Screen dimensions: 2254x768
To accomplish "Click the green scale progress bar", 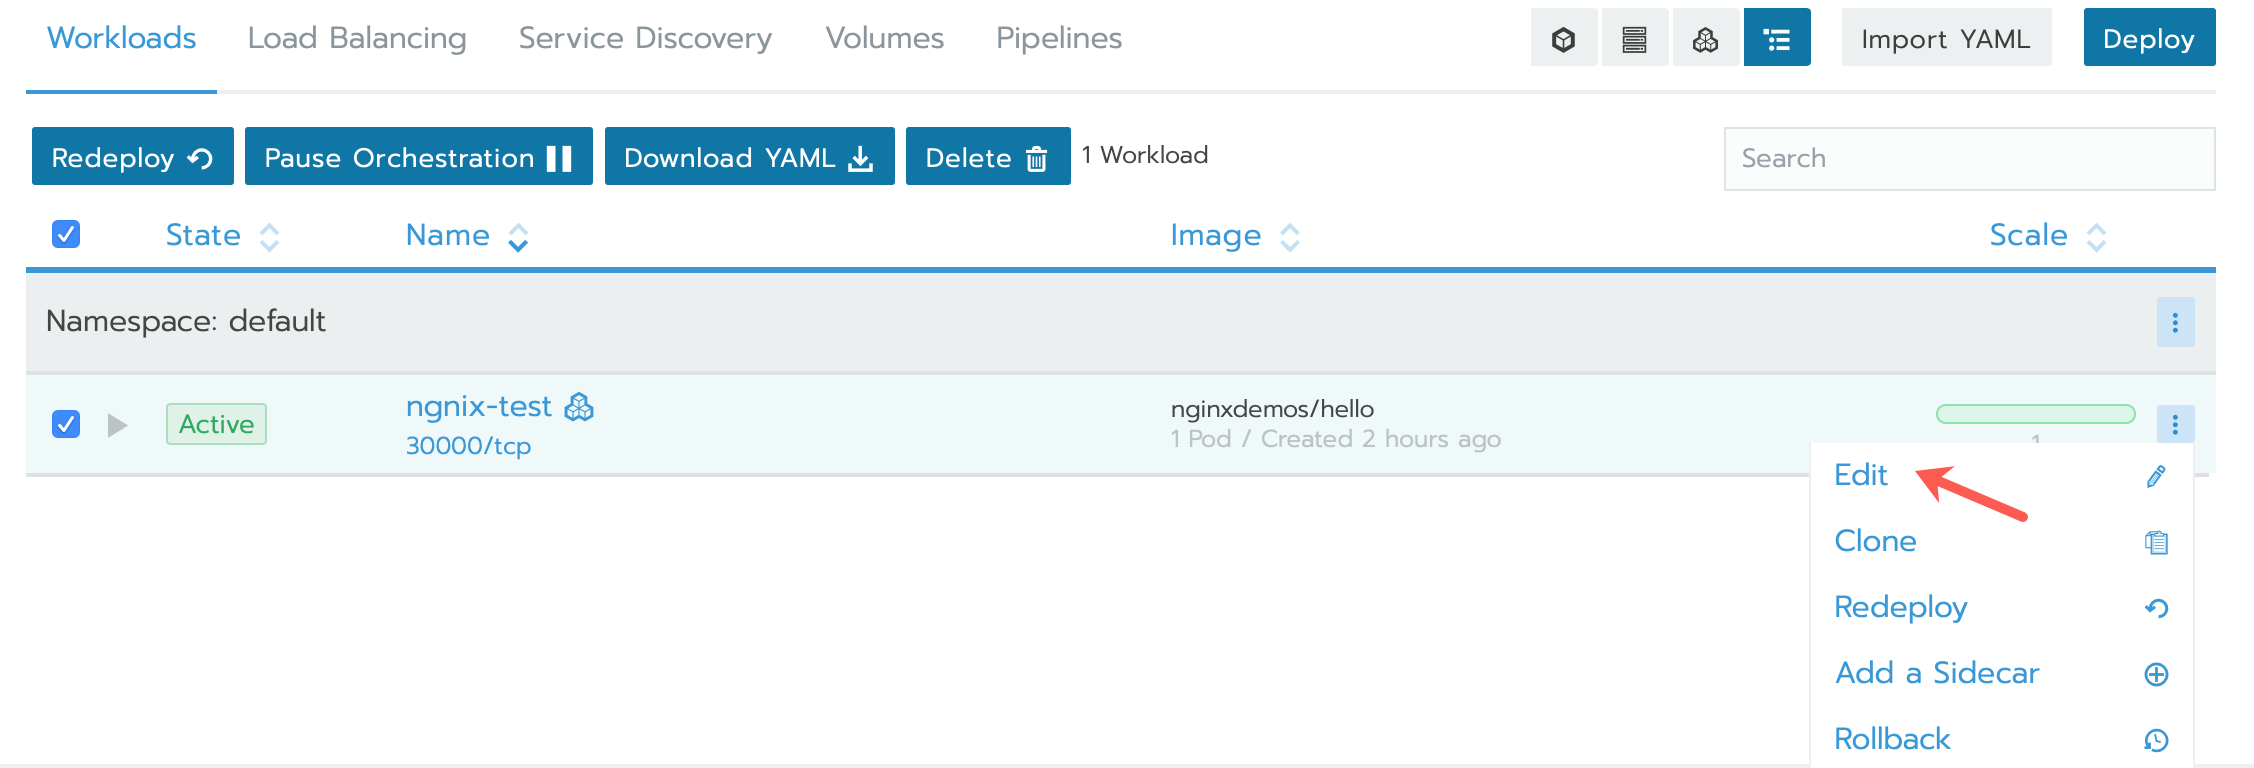I will pos(2035,414).
